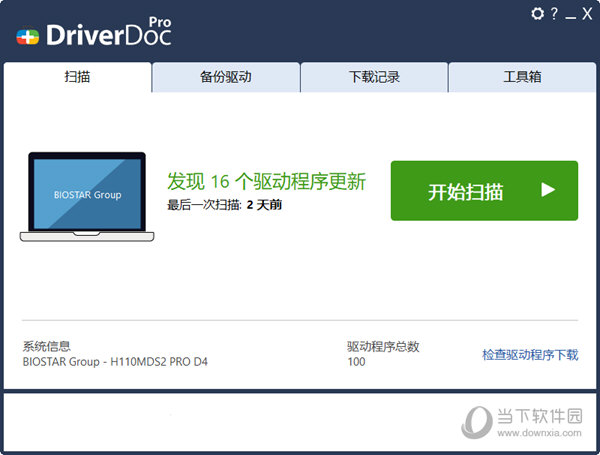The width and height of the screenshot is (600, 455).
Task: Start scanning with the 开始扫描 button
Action: point(484,191)
